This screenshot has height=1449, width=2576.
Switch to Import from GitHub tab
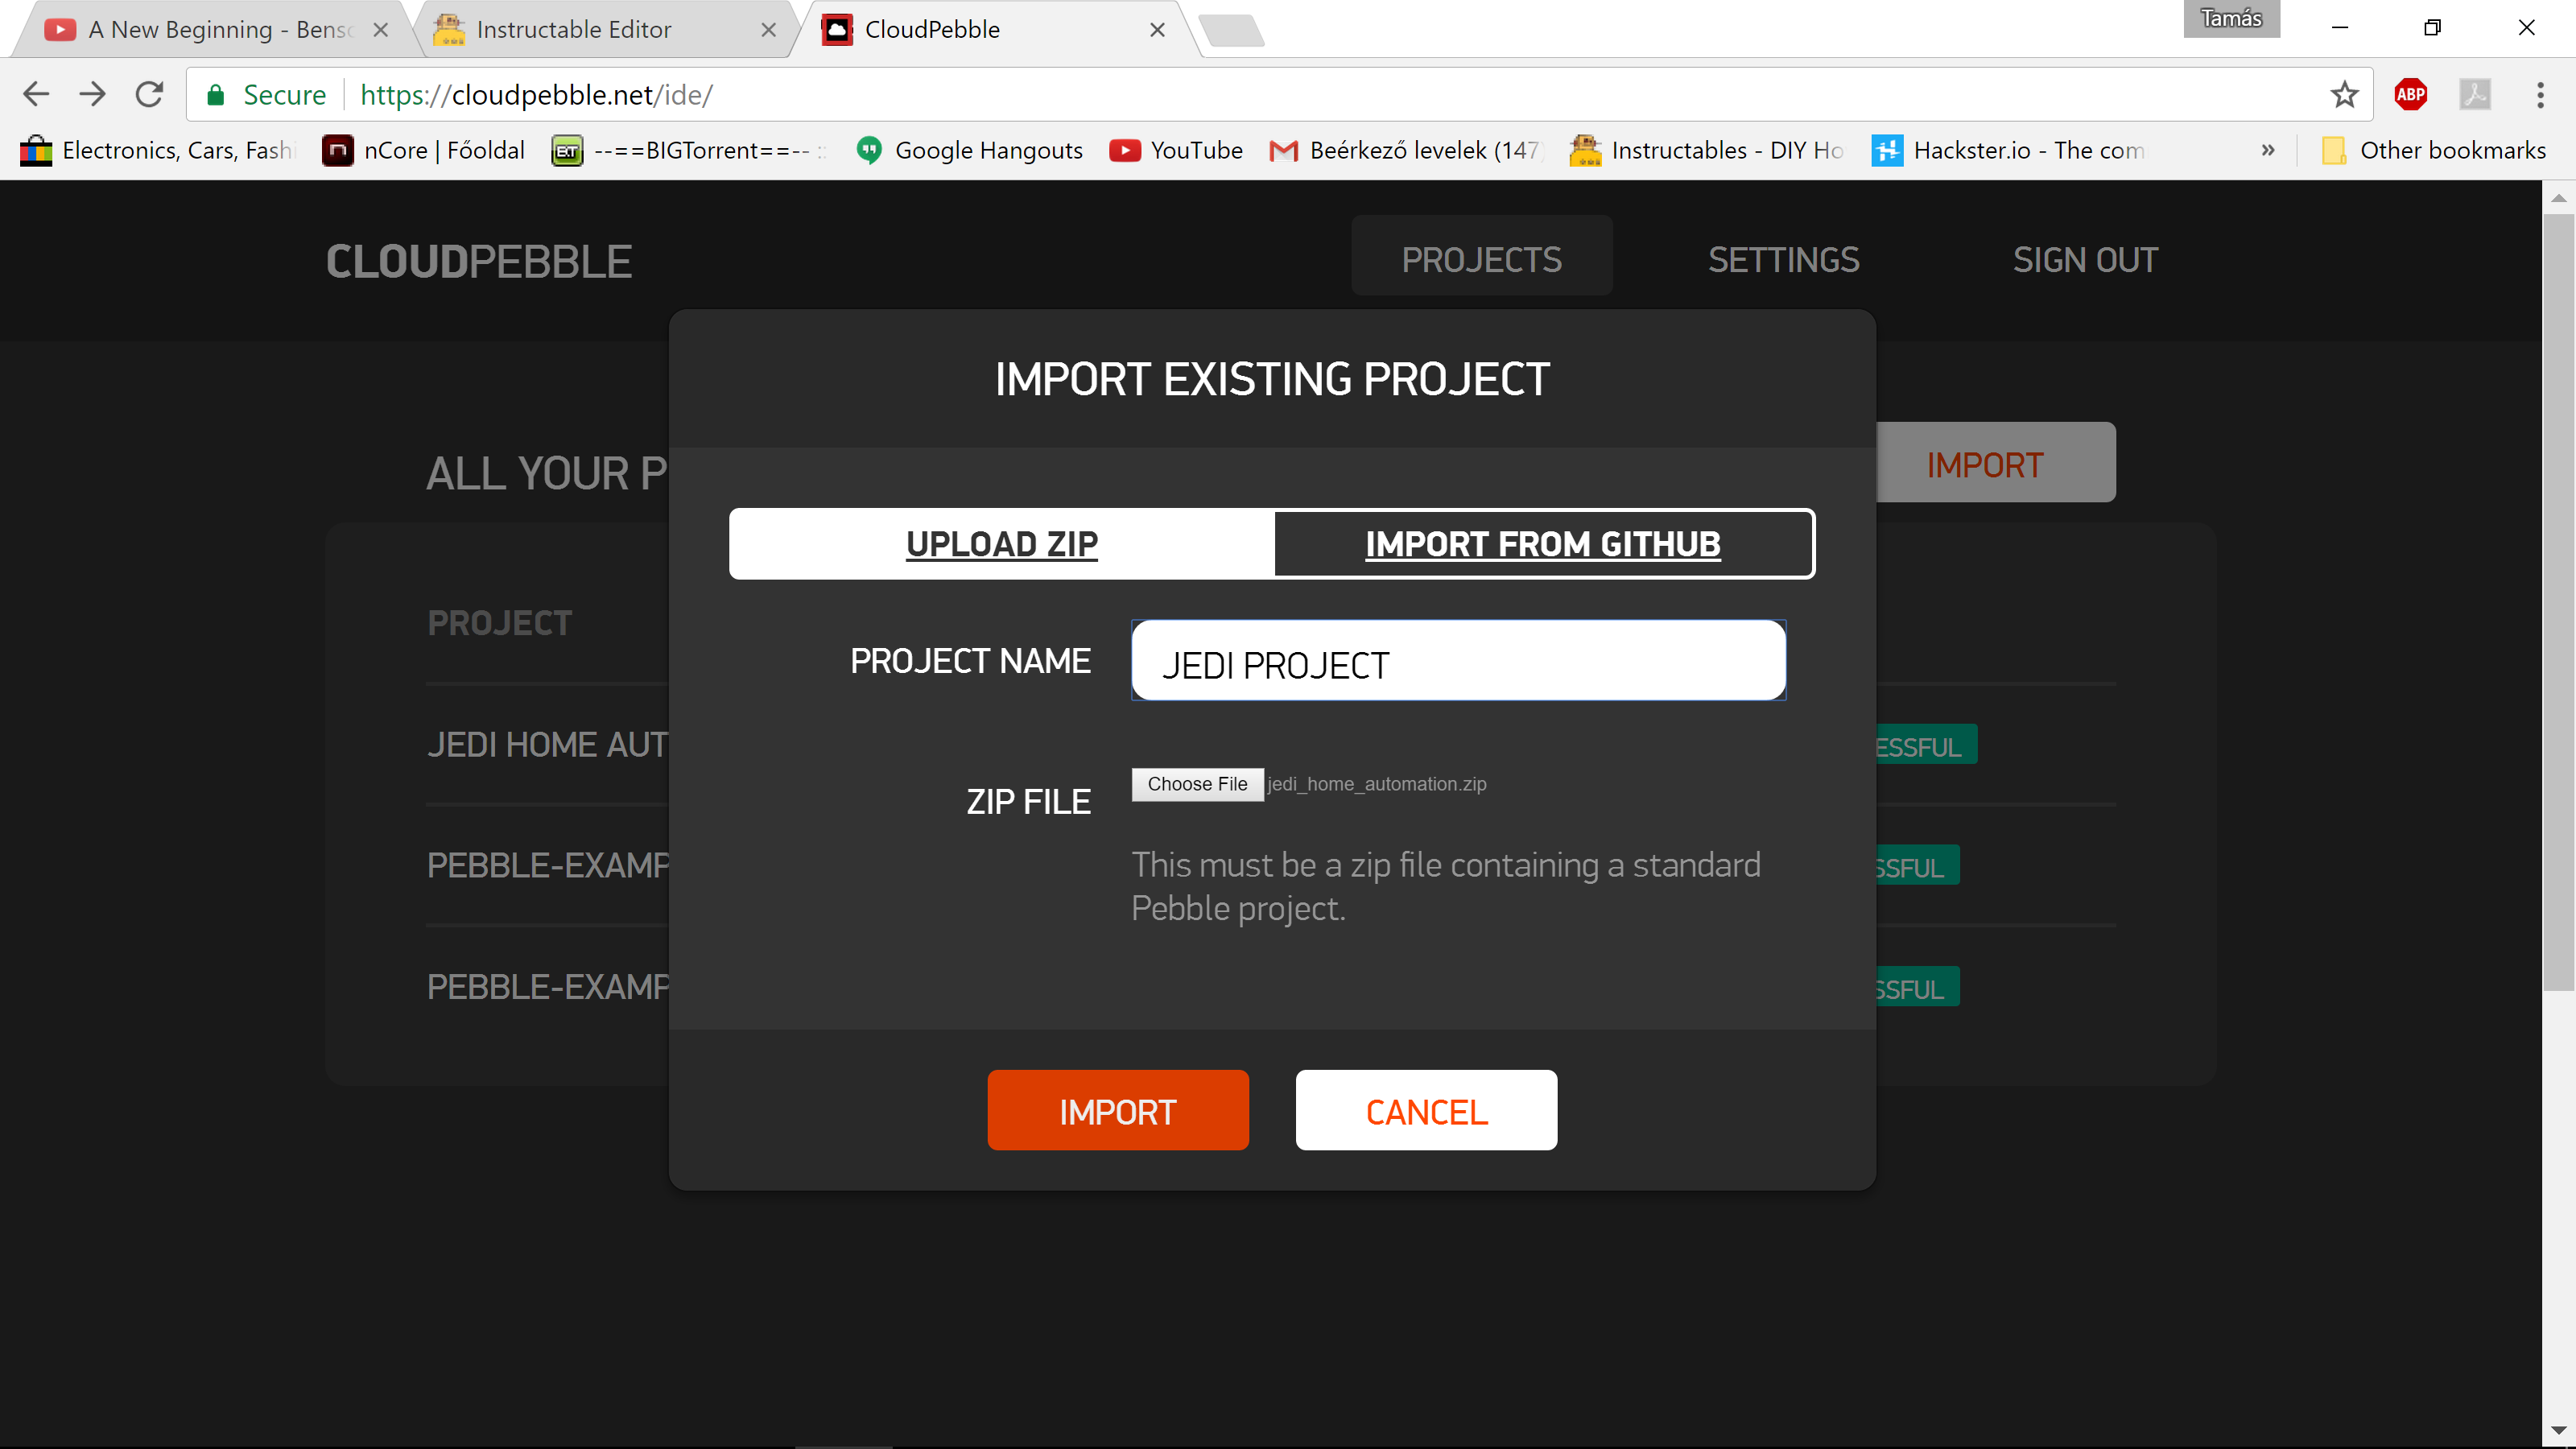tap(1543, 544)
